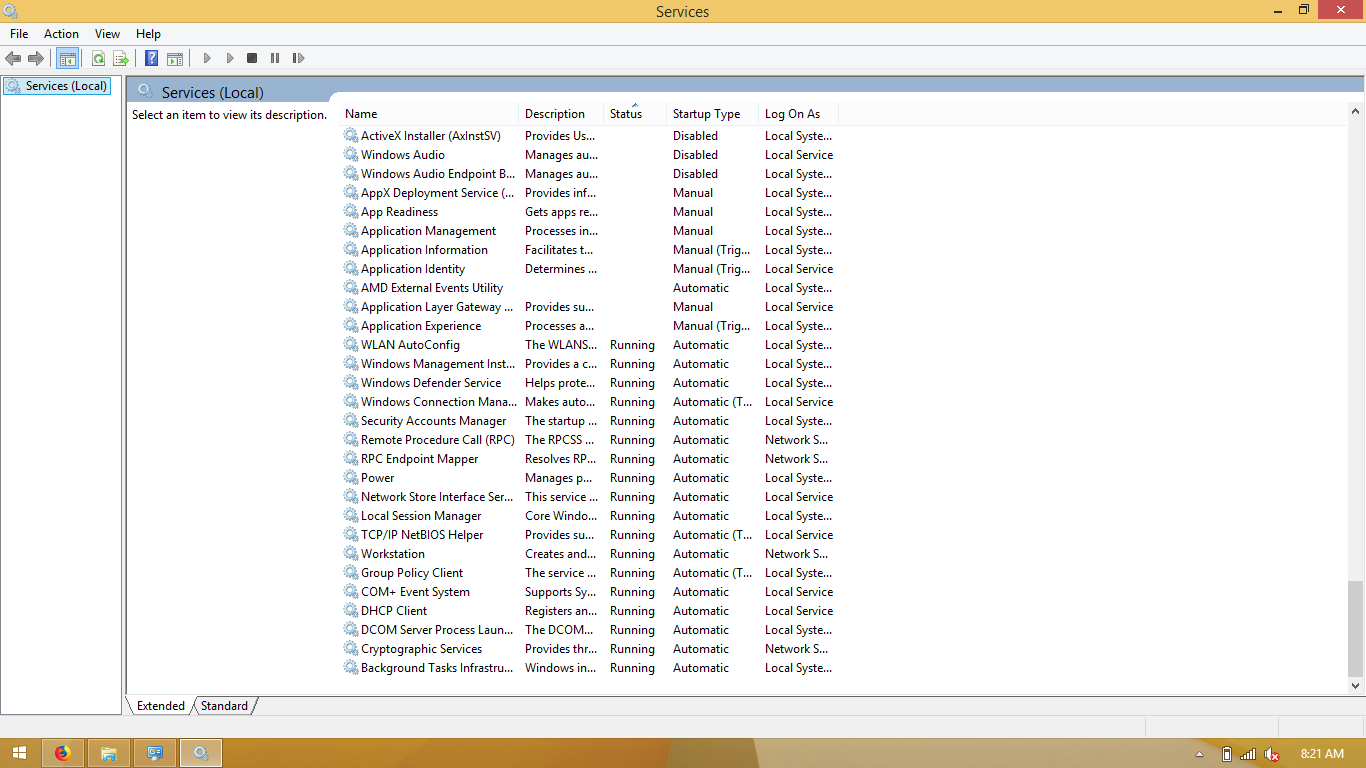
Task: Click the Stop Service square icon
Action: point(252,59)
